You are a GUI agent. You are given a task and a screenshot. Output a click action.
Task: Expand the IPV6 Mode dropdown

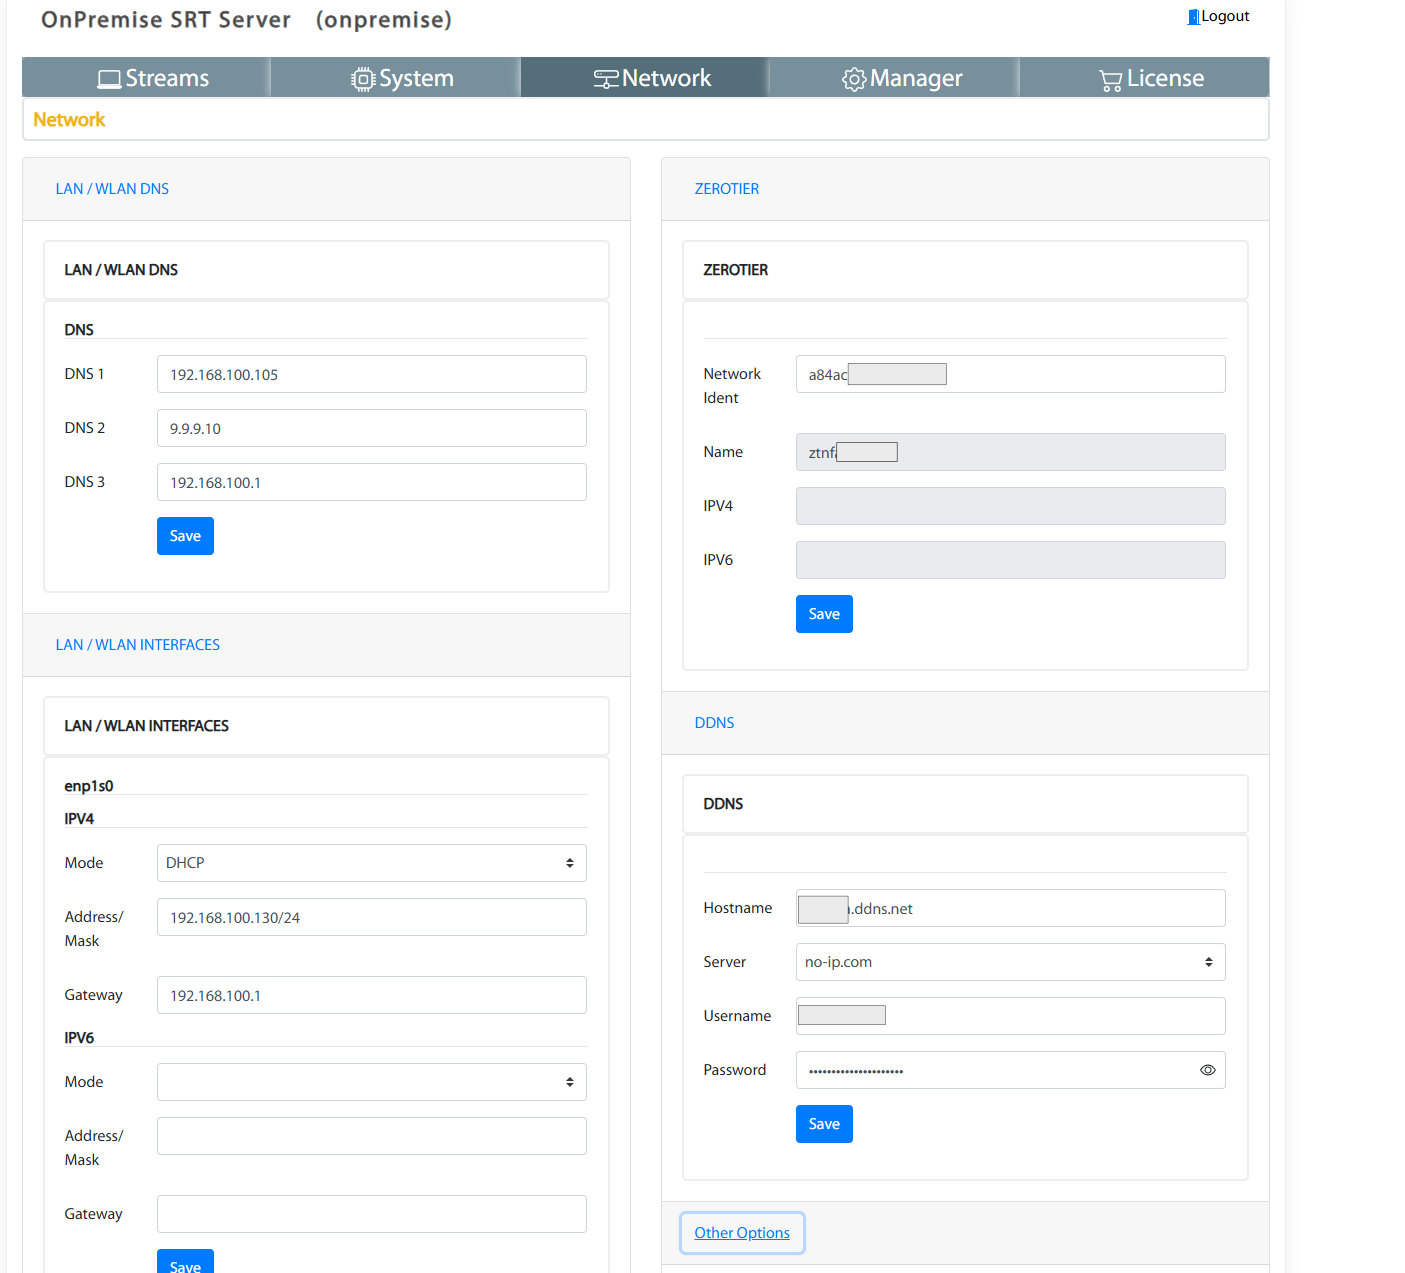tap(371, 1081)
